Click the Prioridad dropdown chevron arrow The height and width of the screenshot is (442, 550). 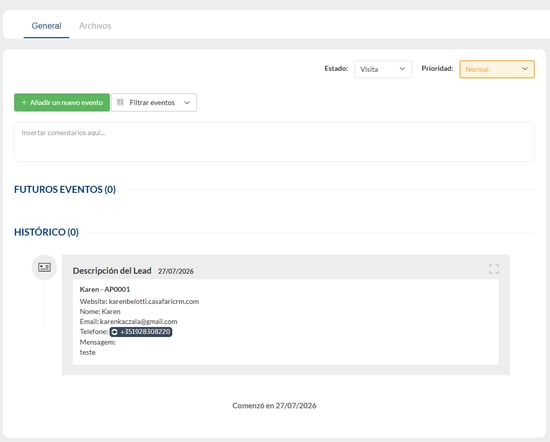click(525, 69)
